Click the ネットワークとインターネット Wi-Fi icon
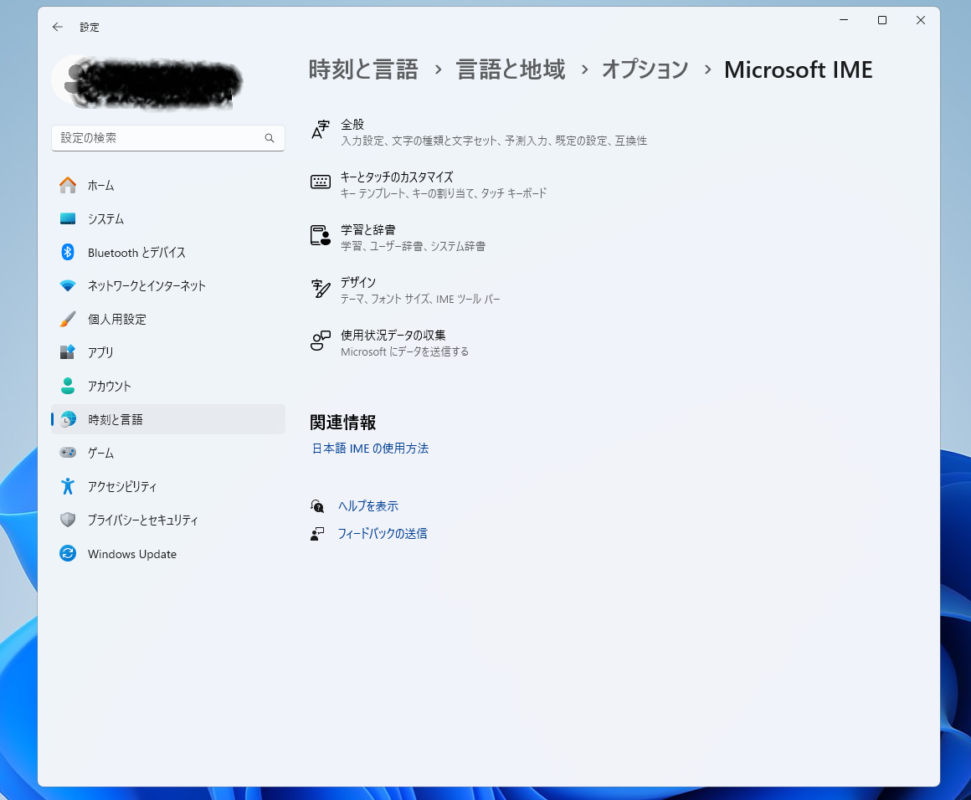 (x=67, y=285)
